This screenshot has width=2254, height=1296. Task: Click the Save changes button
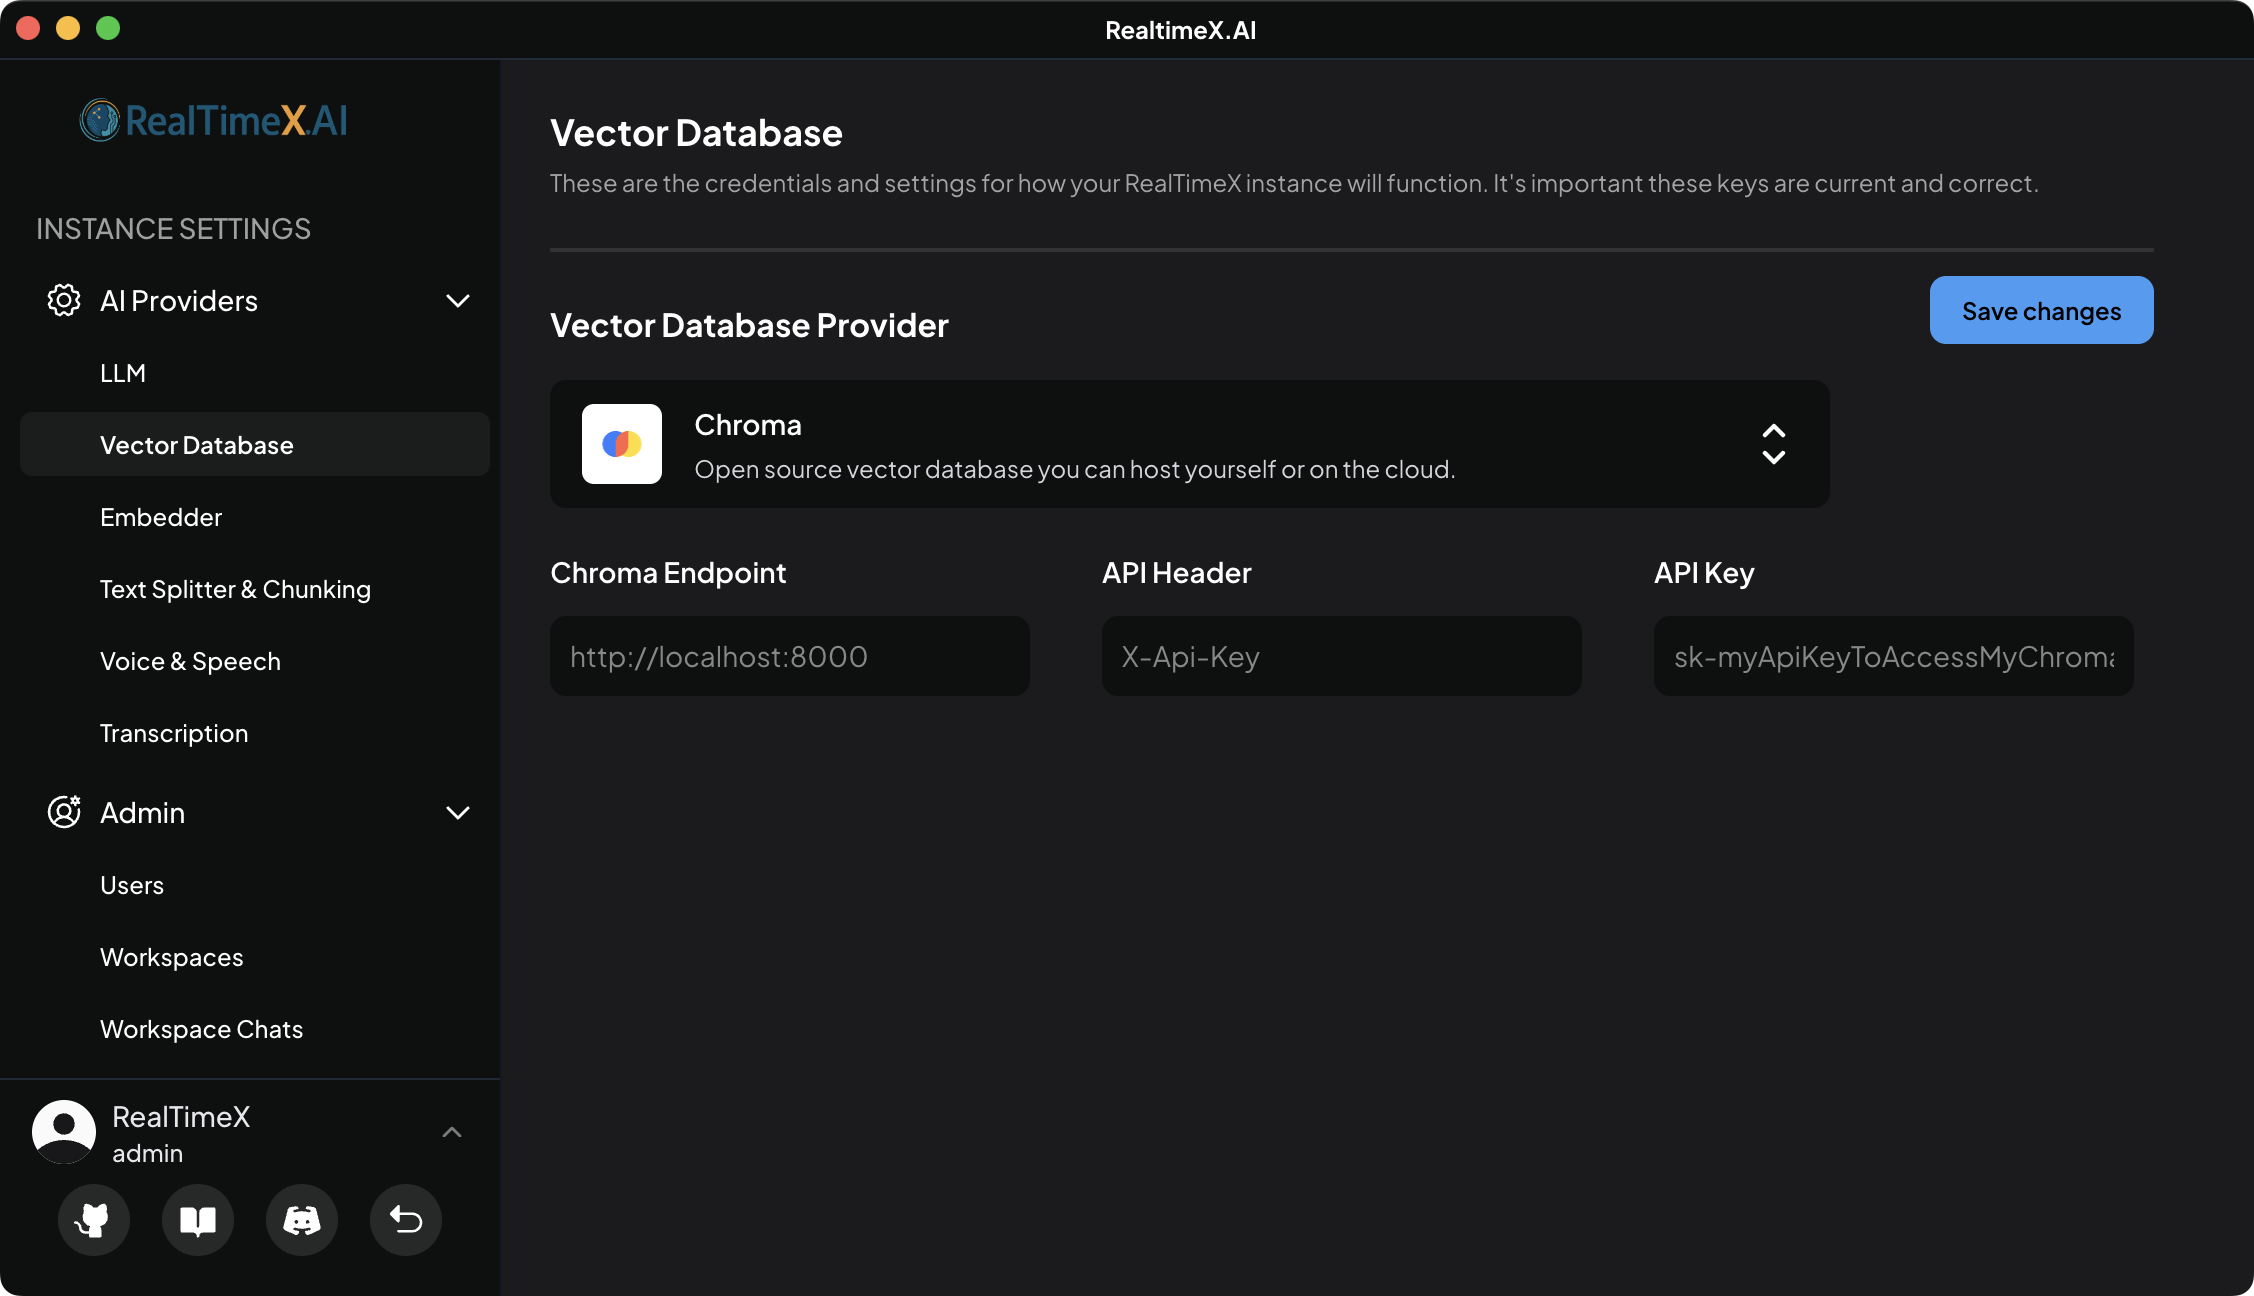click(2040, 310)
